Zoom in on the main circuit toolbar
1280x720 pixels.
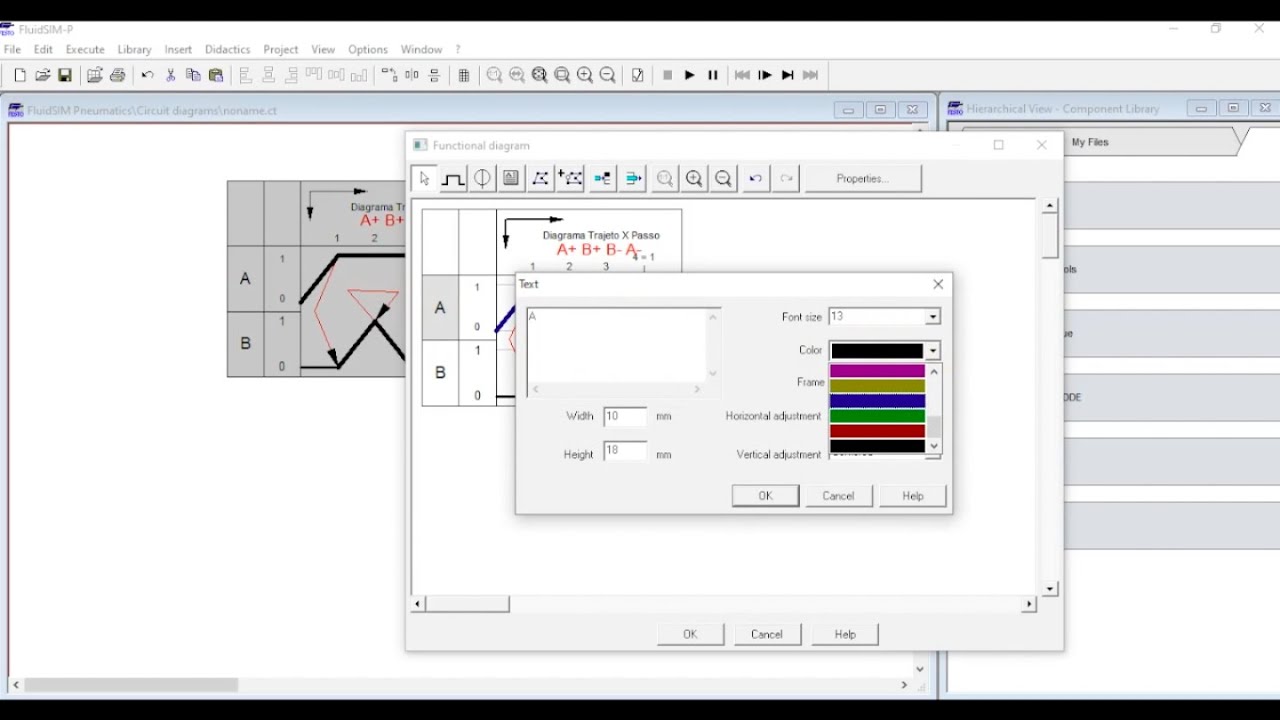click(x=585, y=75)
